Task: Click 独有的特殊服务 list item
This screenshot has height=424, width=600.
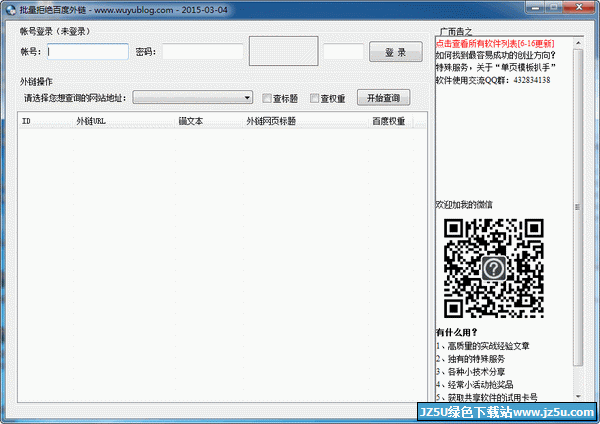Action: 471,359
